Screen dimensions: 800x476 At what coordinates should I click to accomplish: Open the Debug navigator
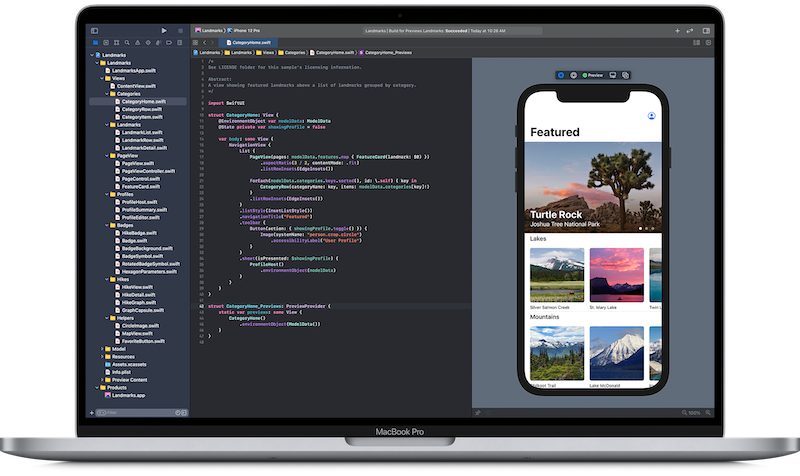coord(158,43)
